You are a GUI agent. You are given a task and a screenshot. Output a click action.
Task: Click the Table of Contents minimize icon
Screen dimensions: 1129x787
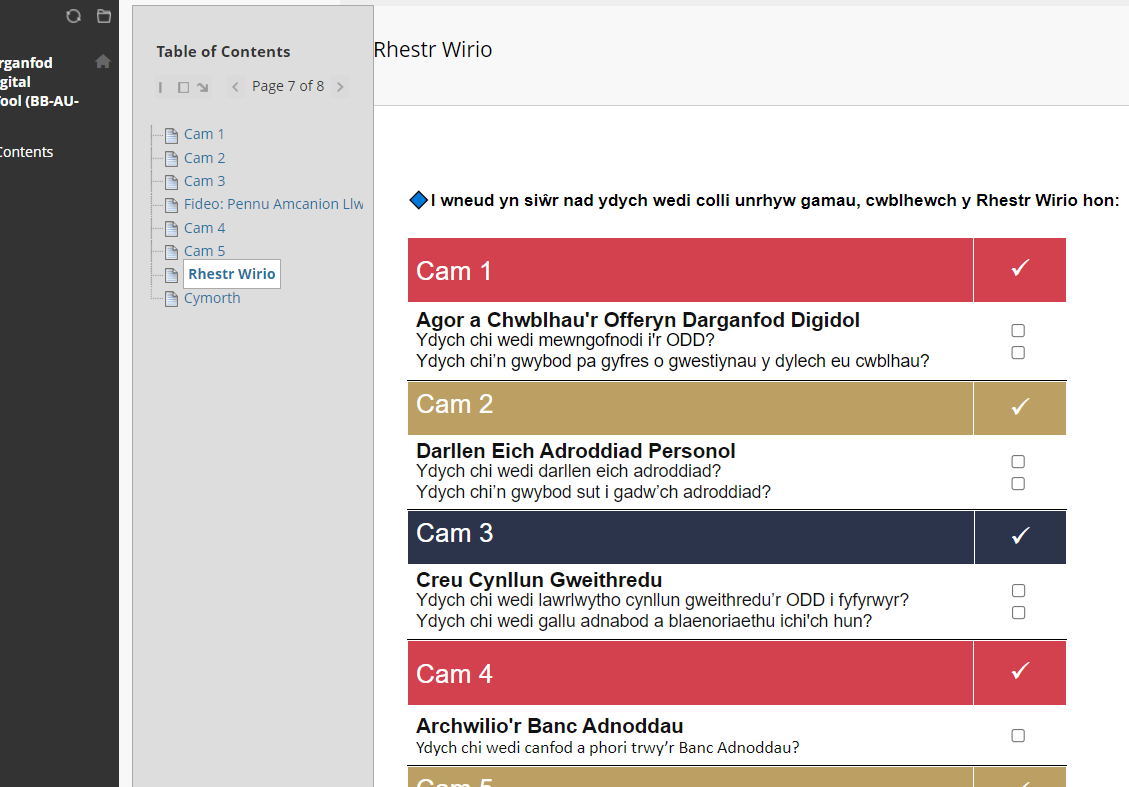[x=161, y=87]
